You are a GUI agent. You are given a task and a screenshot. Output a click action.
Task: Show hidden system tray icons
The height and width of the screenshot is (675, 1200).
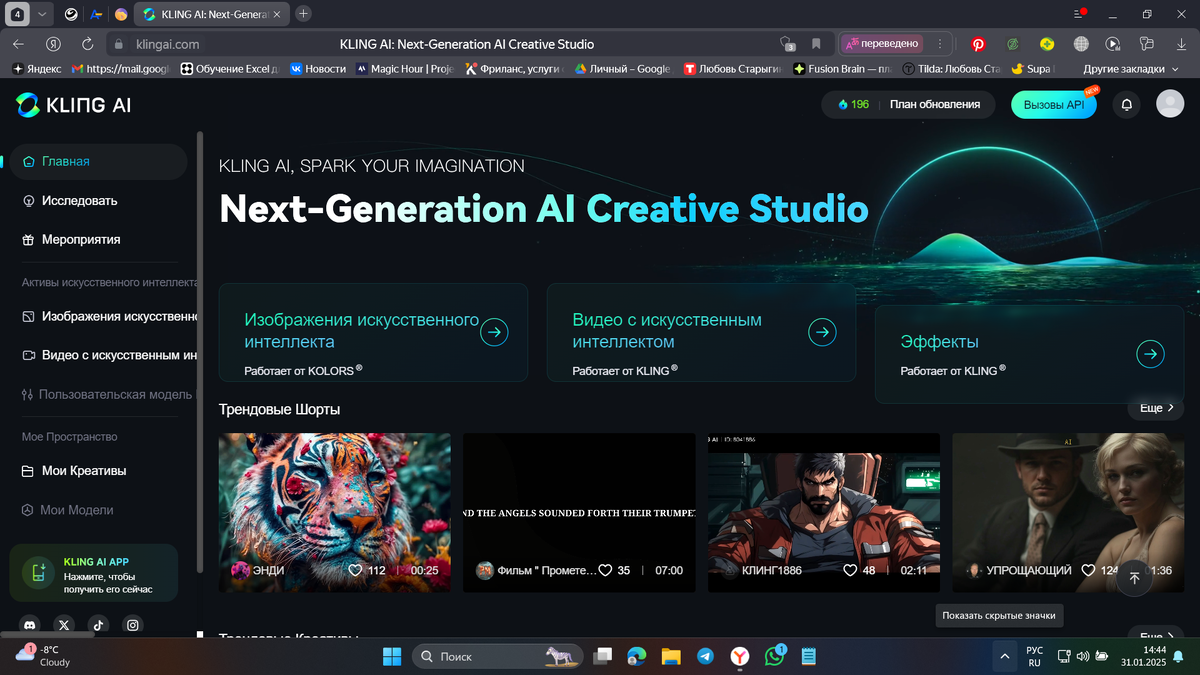coord(1003,656)
